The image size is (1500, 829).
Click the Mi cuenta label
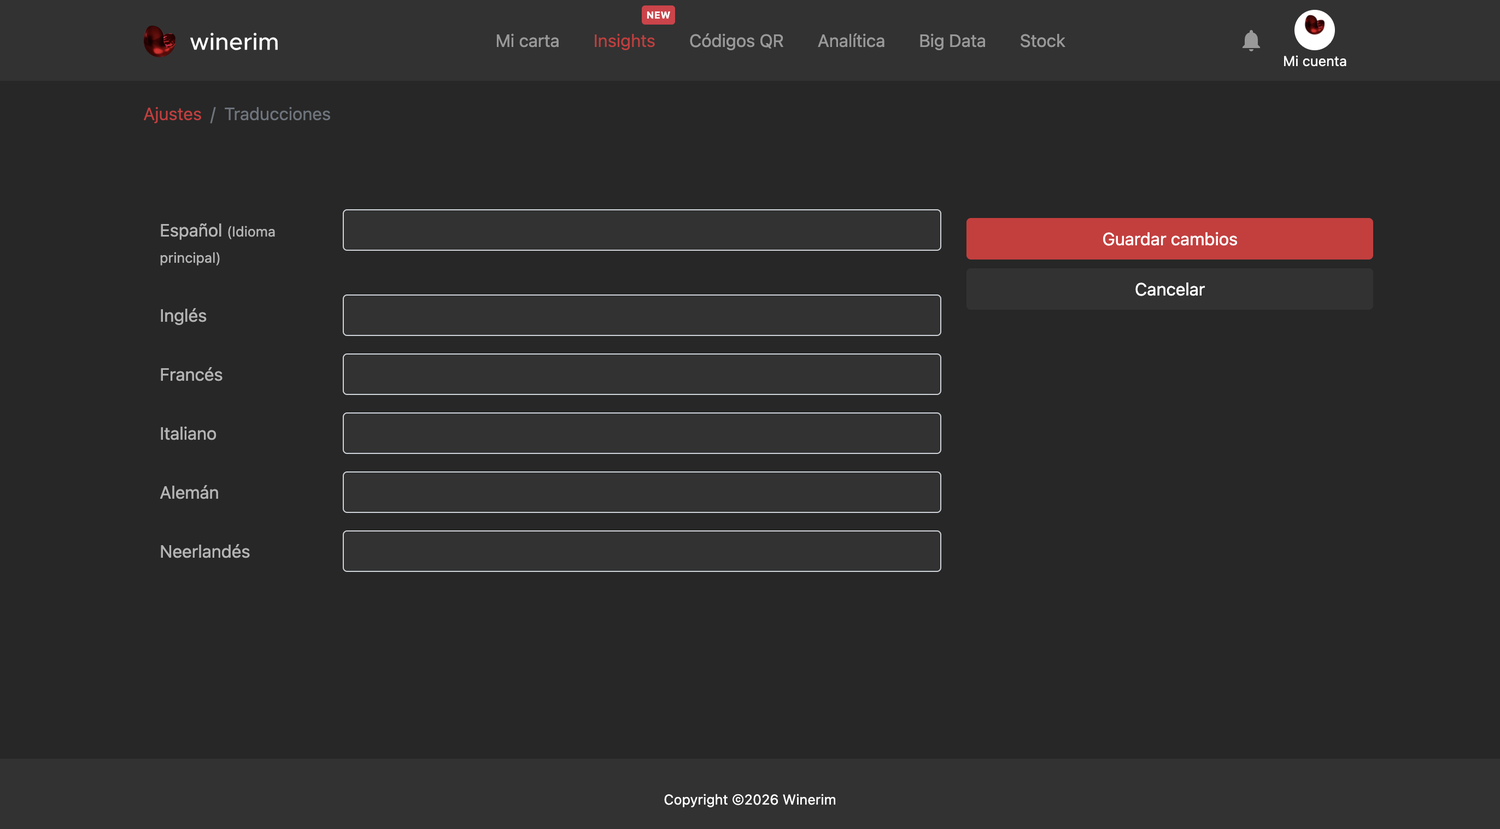(1315, 61)
